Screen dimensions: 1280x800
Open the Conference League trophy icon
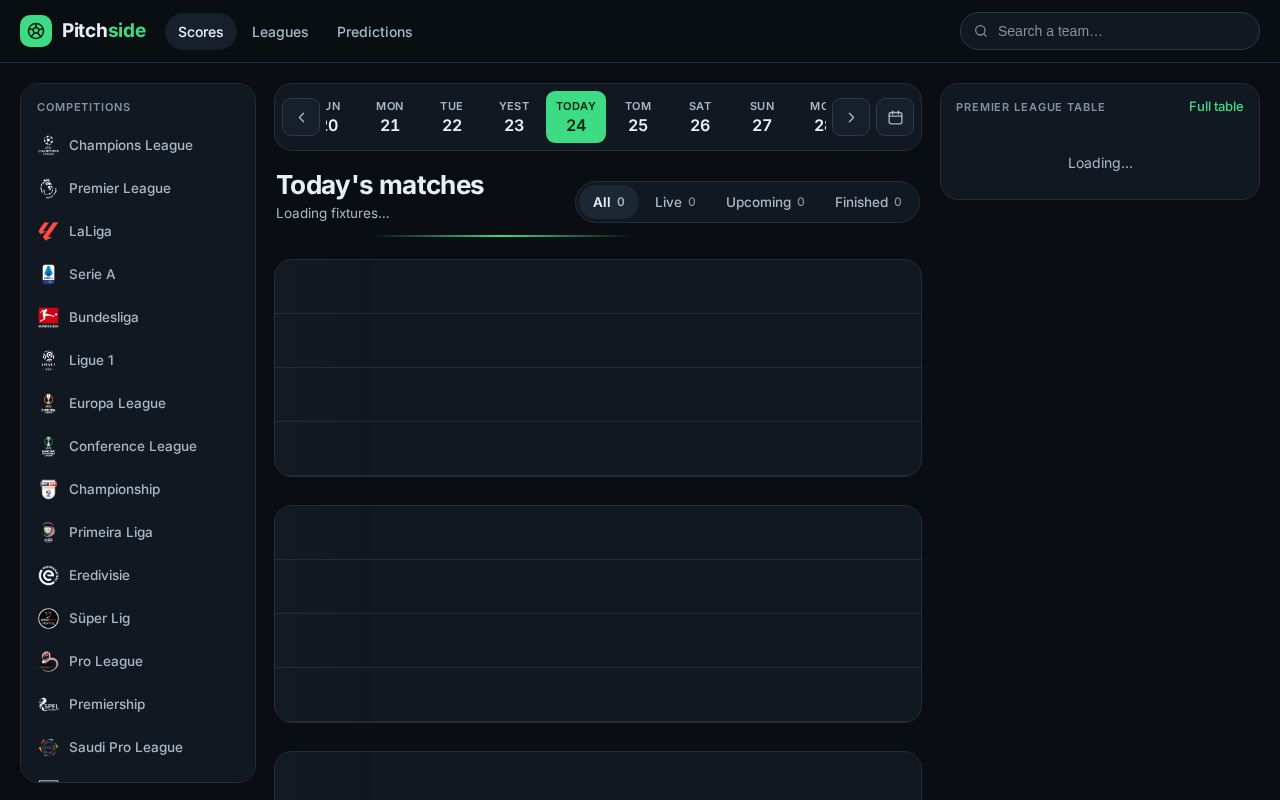click(x=48, y=446)
